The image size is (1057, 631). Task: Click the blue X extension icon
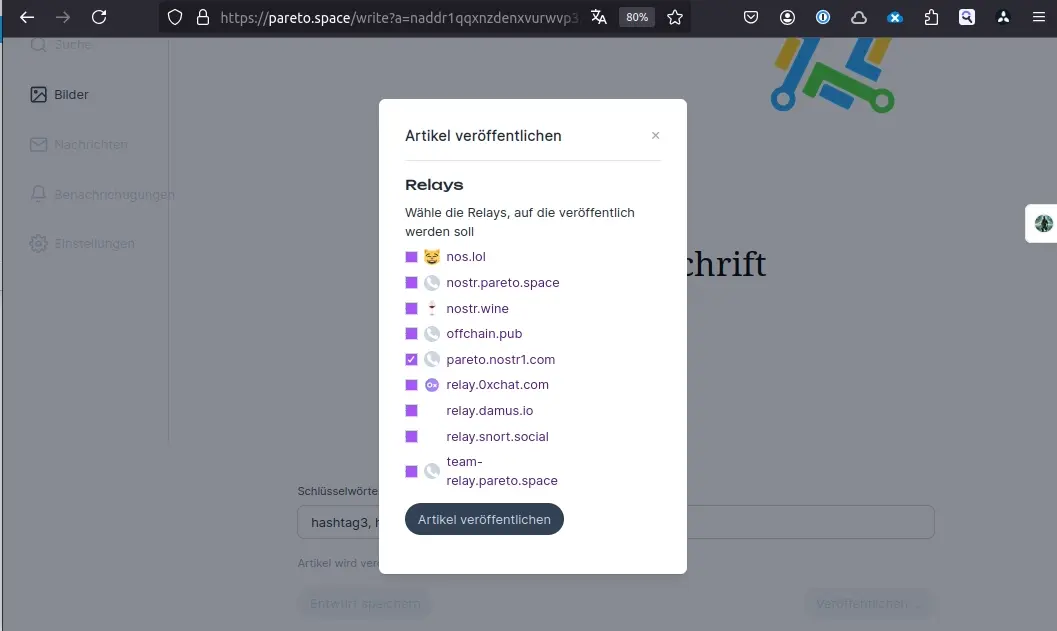(x=895, y=18)
